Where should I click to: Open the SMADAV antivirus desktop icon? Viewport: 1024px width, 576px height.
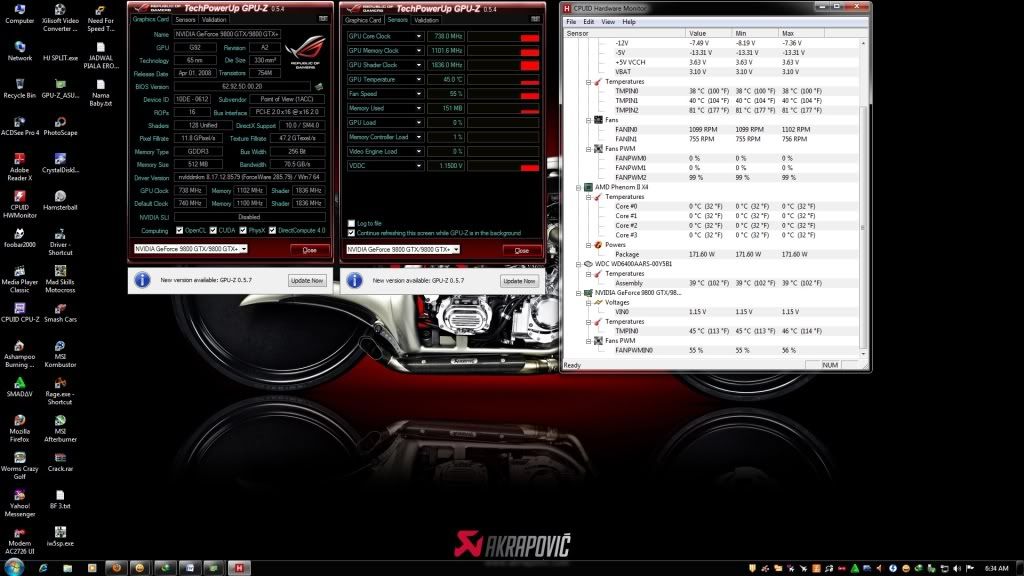pyautogui.click(x=20, y=387)
